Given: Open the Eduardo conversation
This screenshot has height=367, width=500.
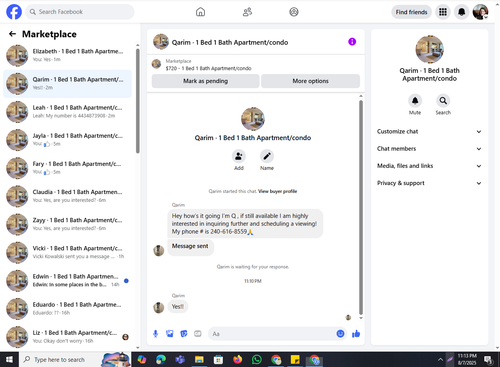Looking at the screenshot, I should pos(67,309).
